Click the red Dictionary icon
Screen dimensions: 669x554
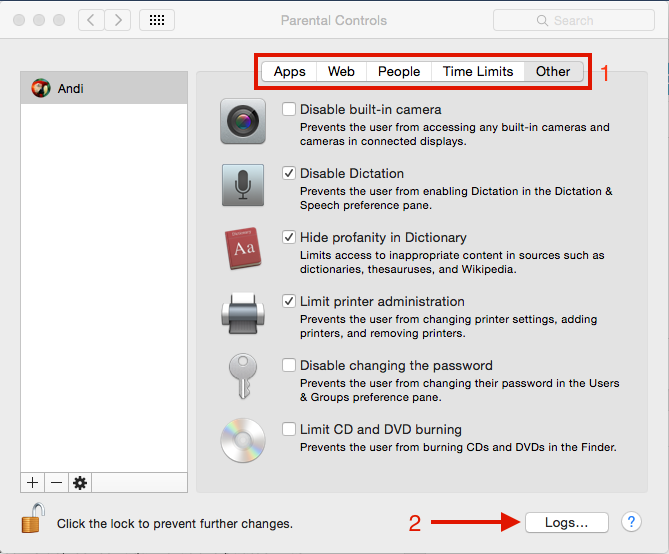coord(242,250)
